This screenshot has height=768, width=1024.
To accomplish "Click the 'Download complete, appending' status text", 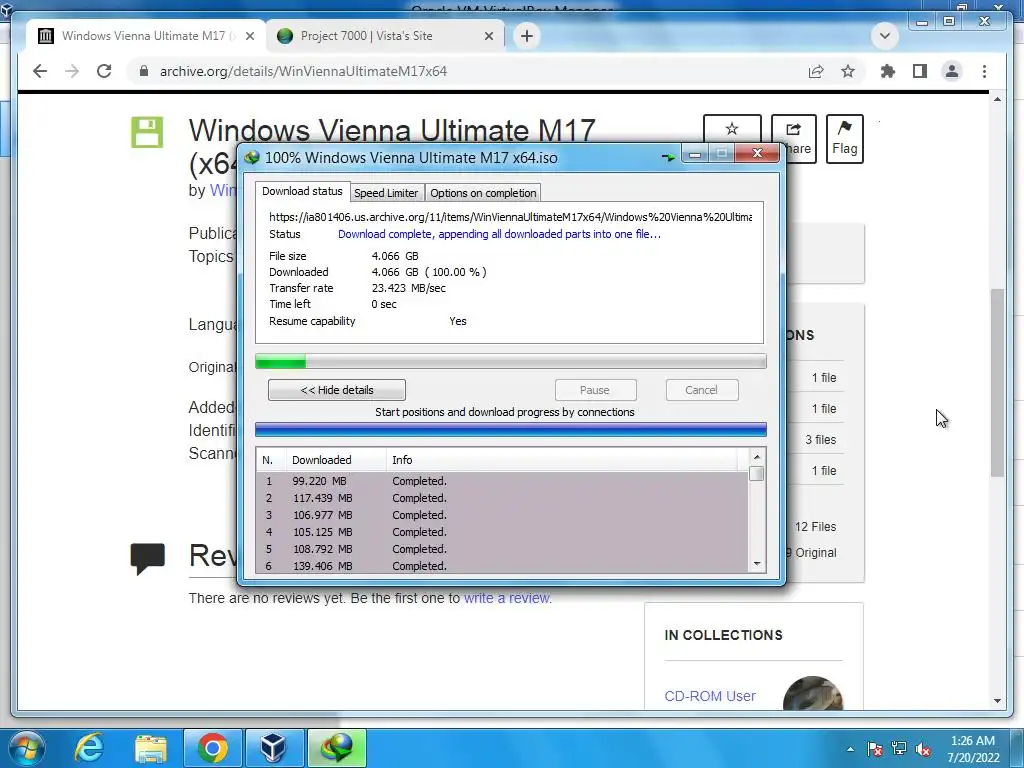I will [500, 234].
